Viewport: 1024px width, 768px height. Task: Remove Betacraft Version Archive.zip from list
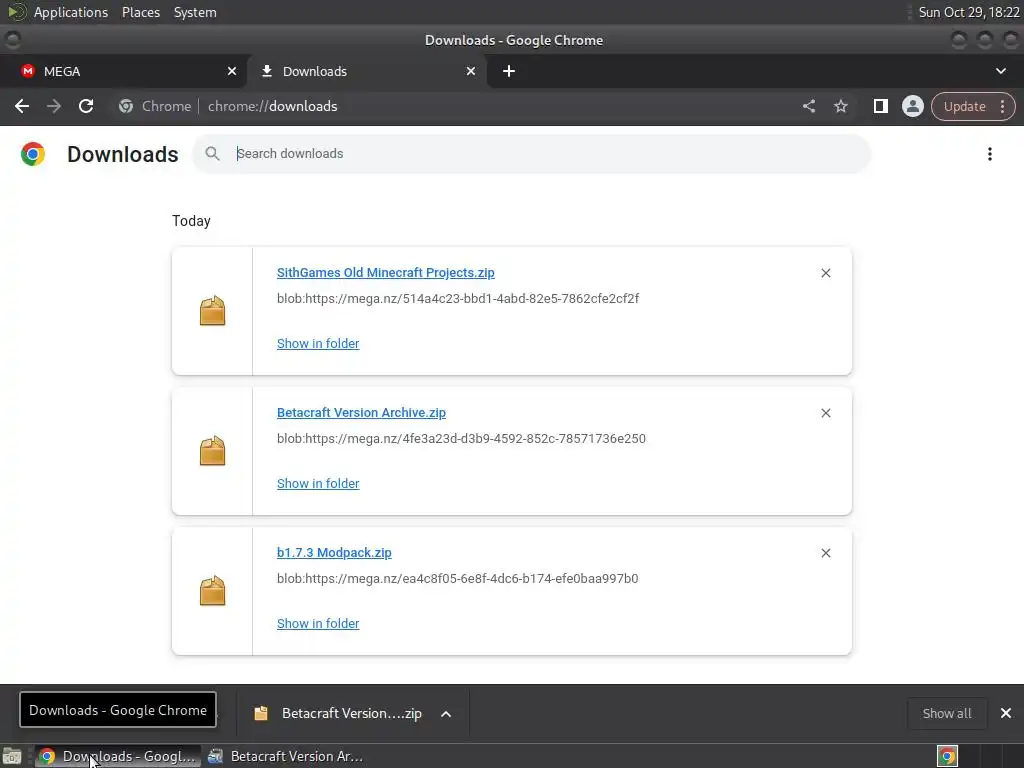pyautogui.click(x=825, y=413)
